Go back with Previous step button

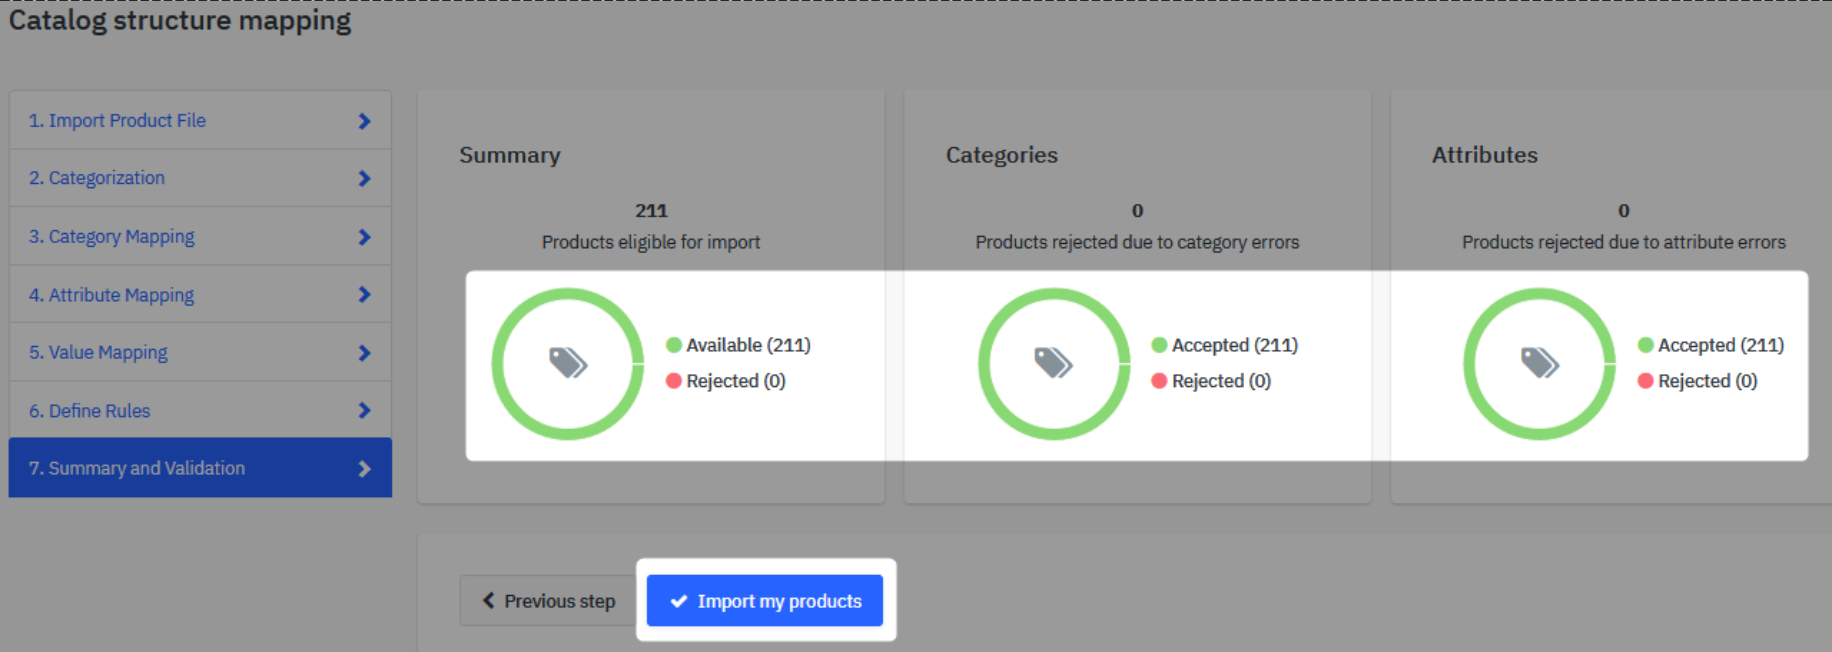[x=548, y=601]
